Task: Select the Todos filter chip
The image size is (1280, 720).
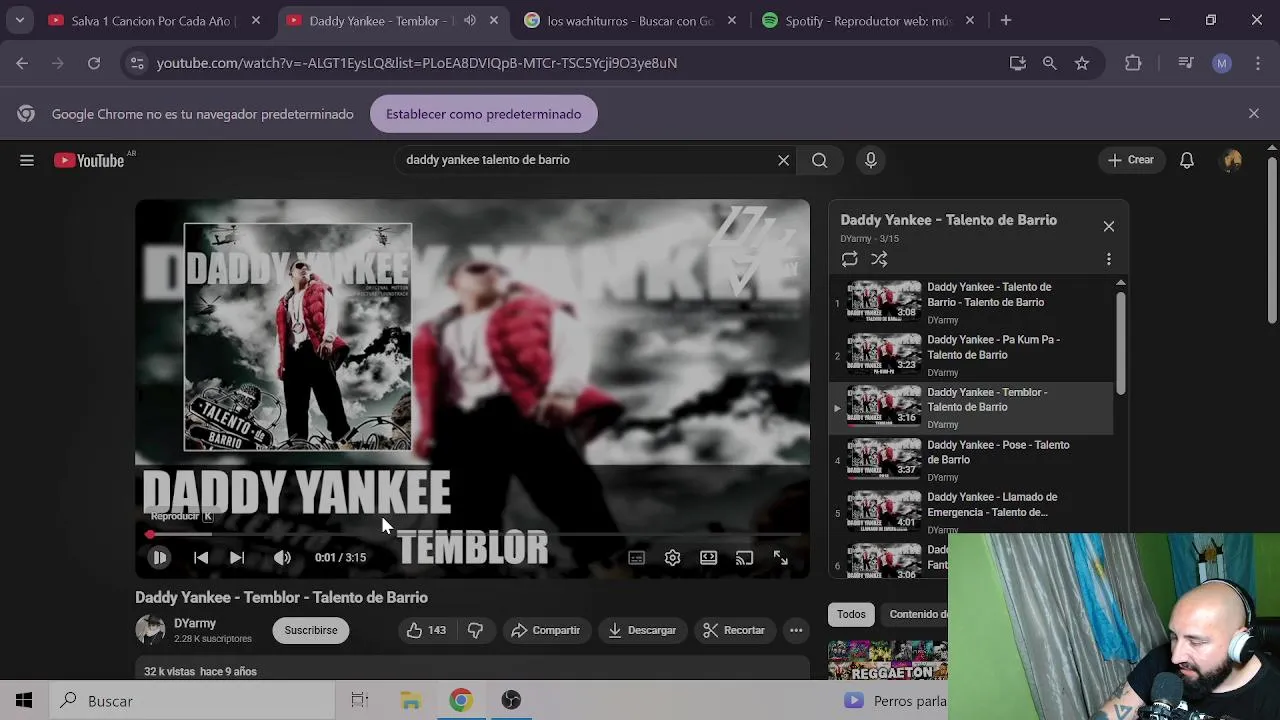Action: point(851,614)
